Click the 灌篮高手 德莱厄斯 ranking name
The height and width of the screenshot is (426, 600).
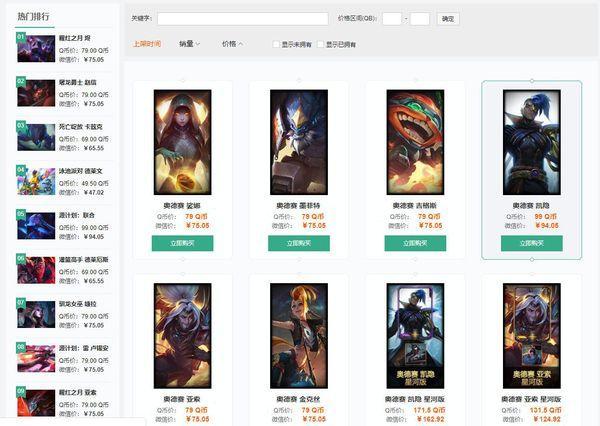83,260
